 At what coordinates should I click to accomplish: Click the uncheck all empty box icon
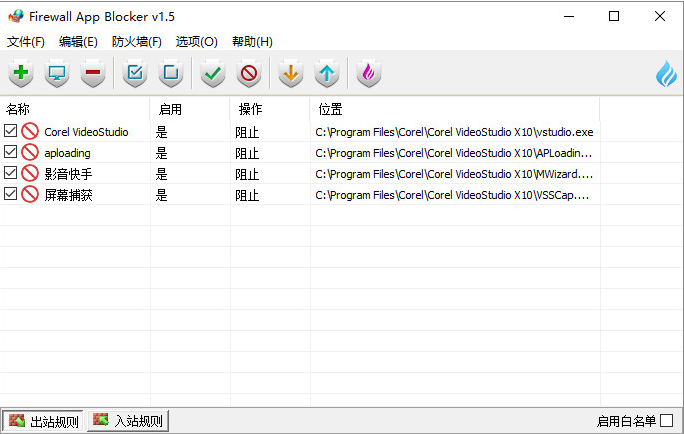[170, 73]
